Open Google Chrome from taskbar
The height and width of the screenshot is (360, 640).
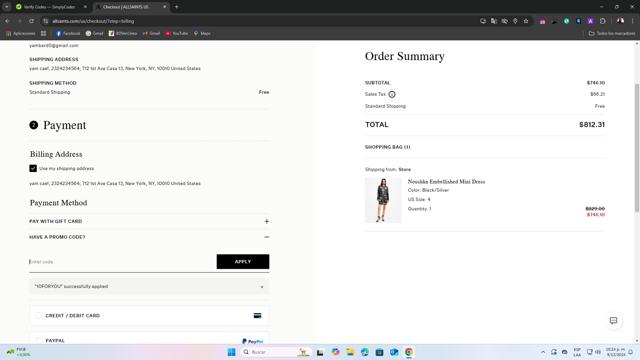pos(409,352)
